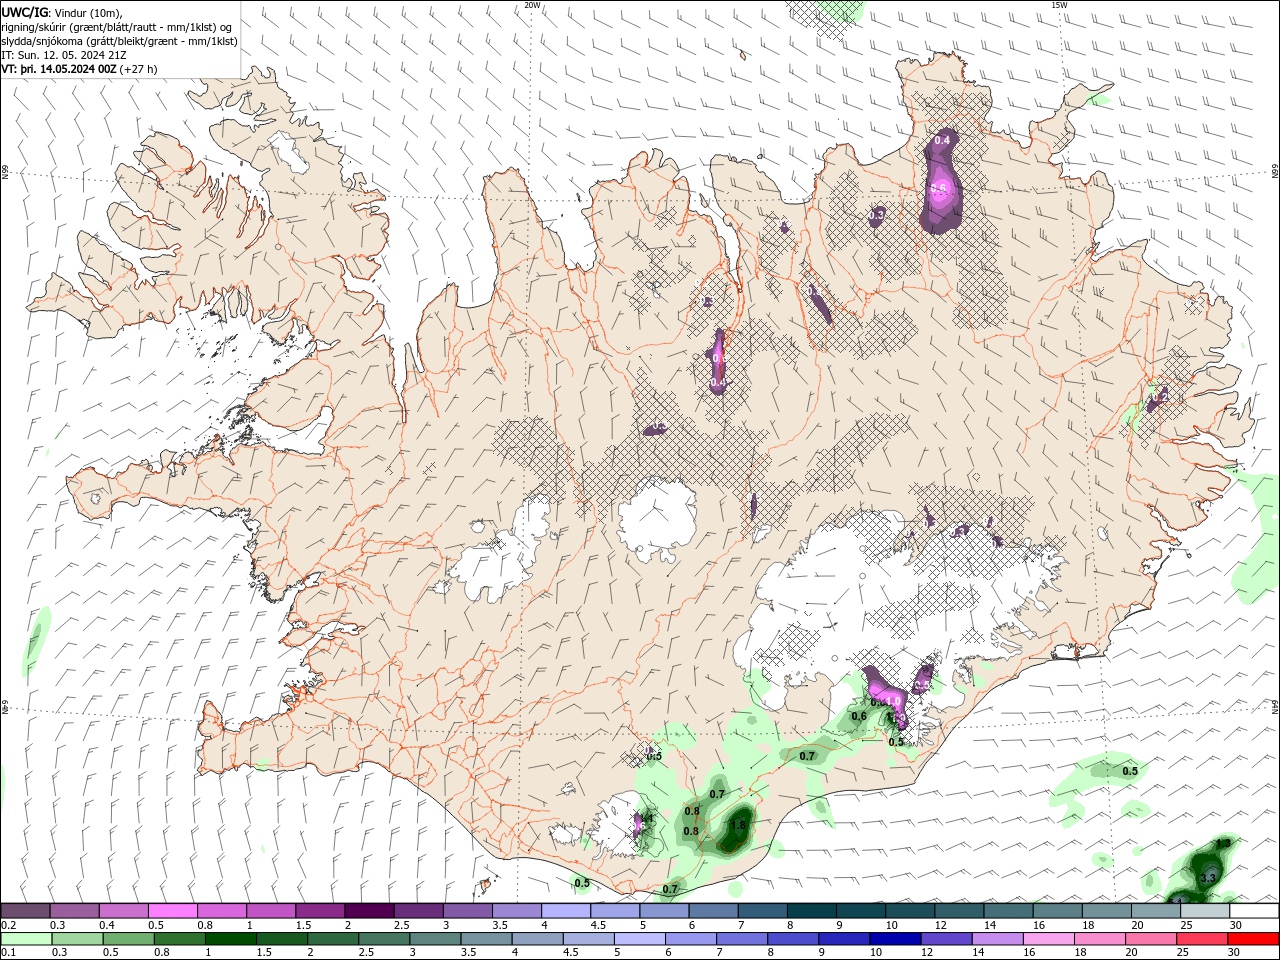Click the '0.3' snow value in the north
This screenshot has width=1280, height=960.
point(876,214)
